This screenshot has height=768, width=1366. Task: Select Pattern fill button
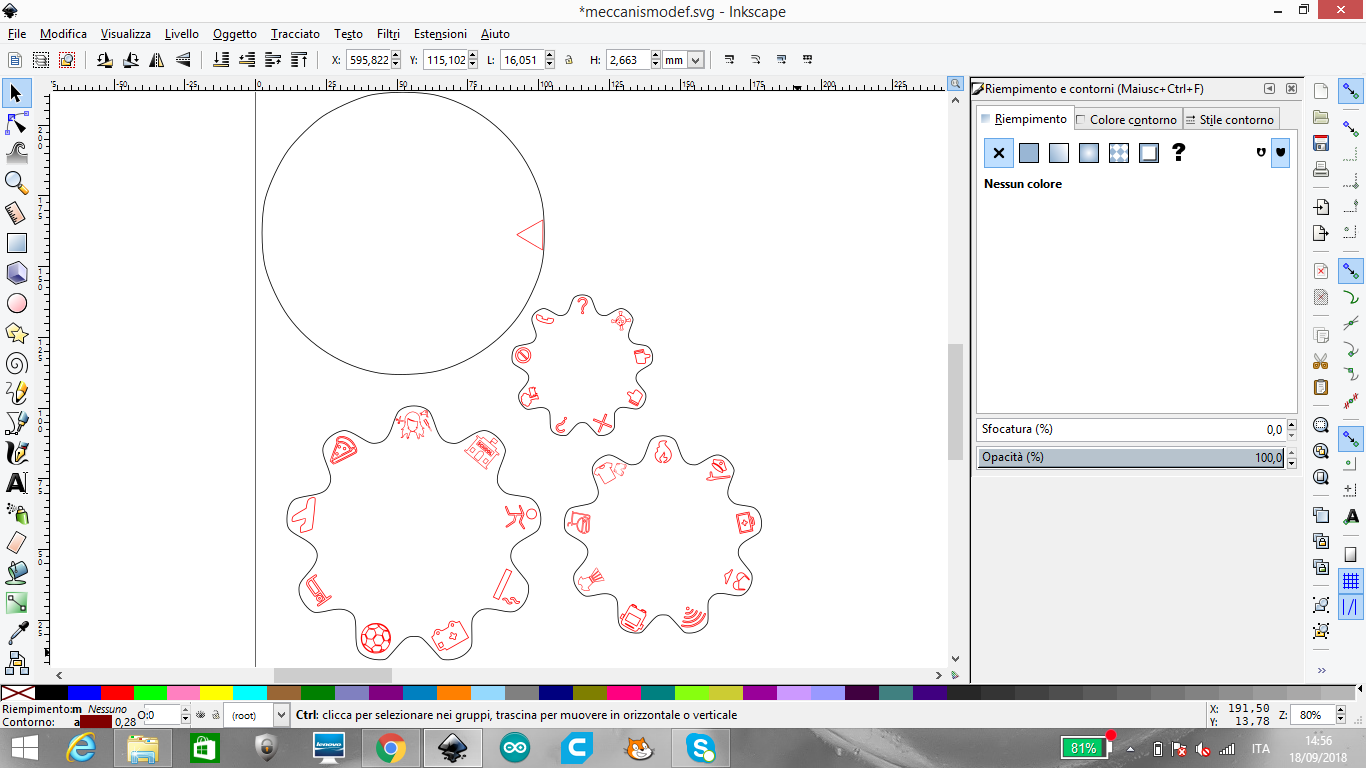click(x=1119, y=153)
